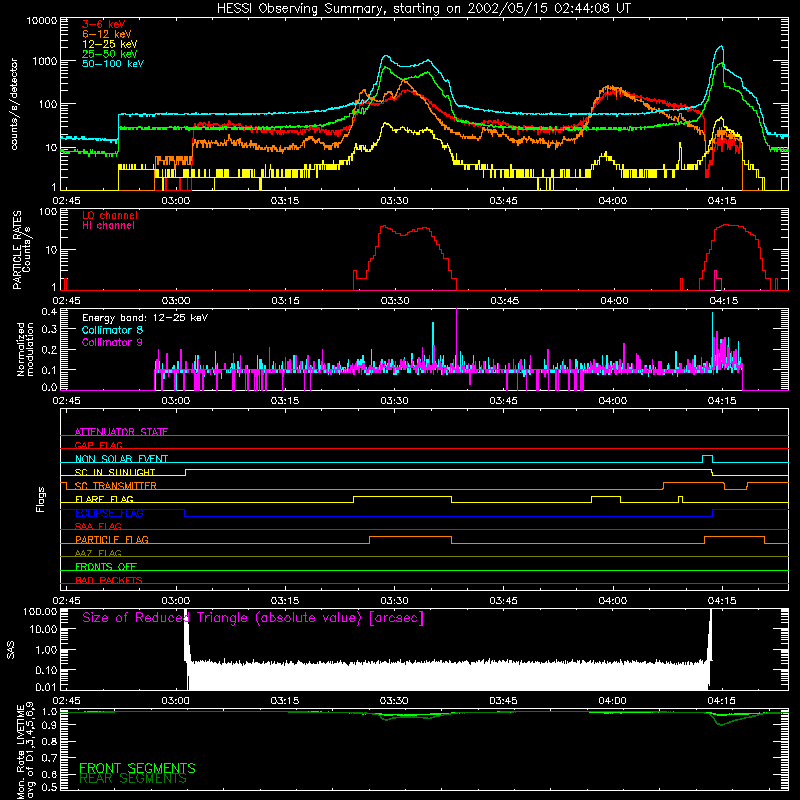The height and width of the screenshot is (800, 800).
Task: Click the 0.7 tick on livetime axis
Action: 49,758
